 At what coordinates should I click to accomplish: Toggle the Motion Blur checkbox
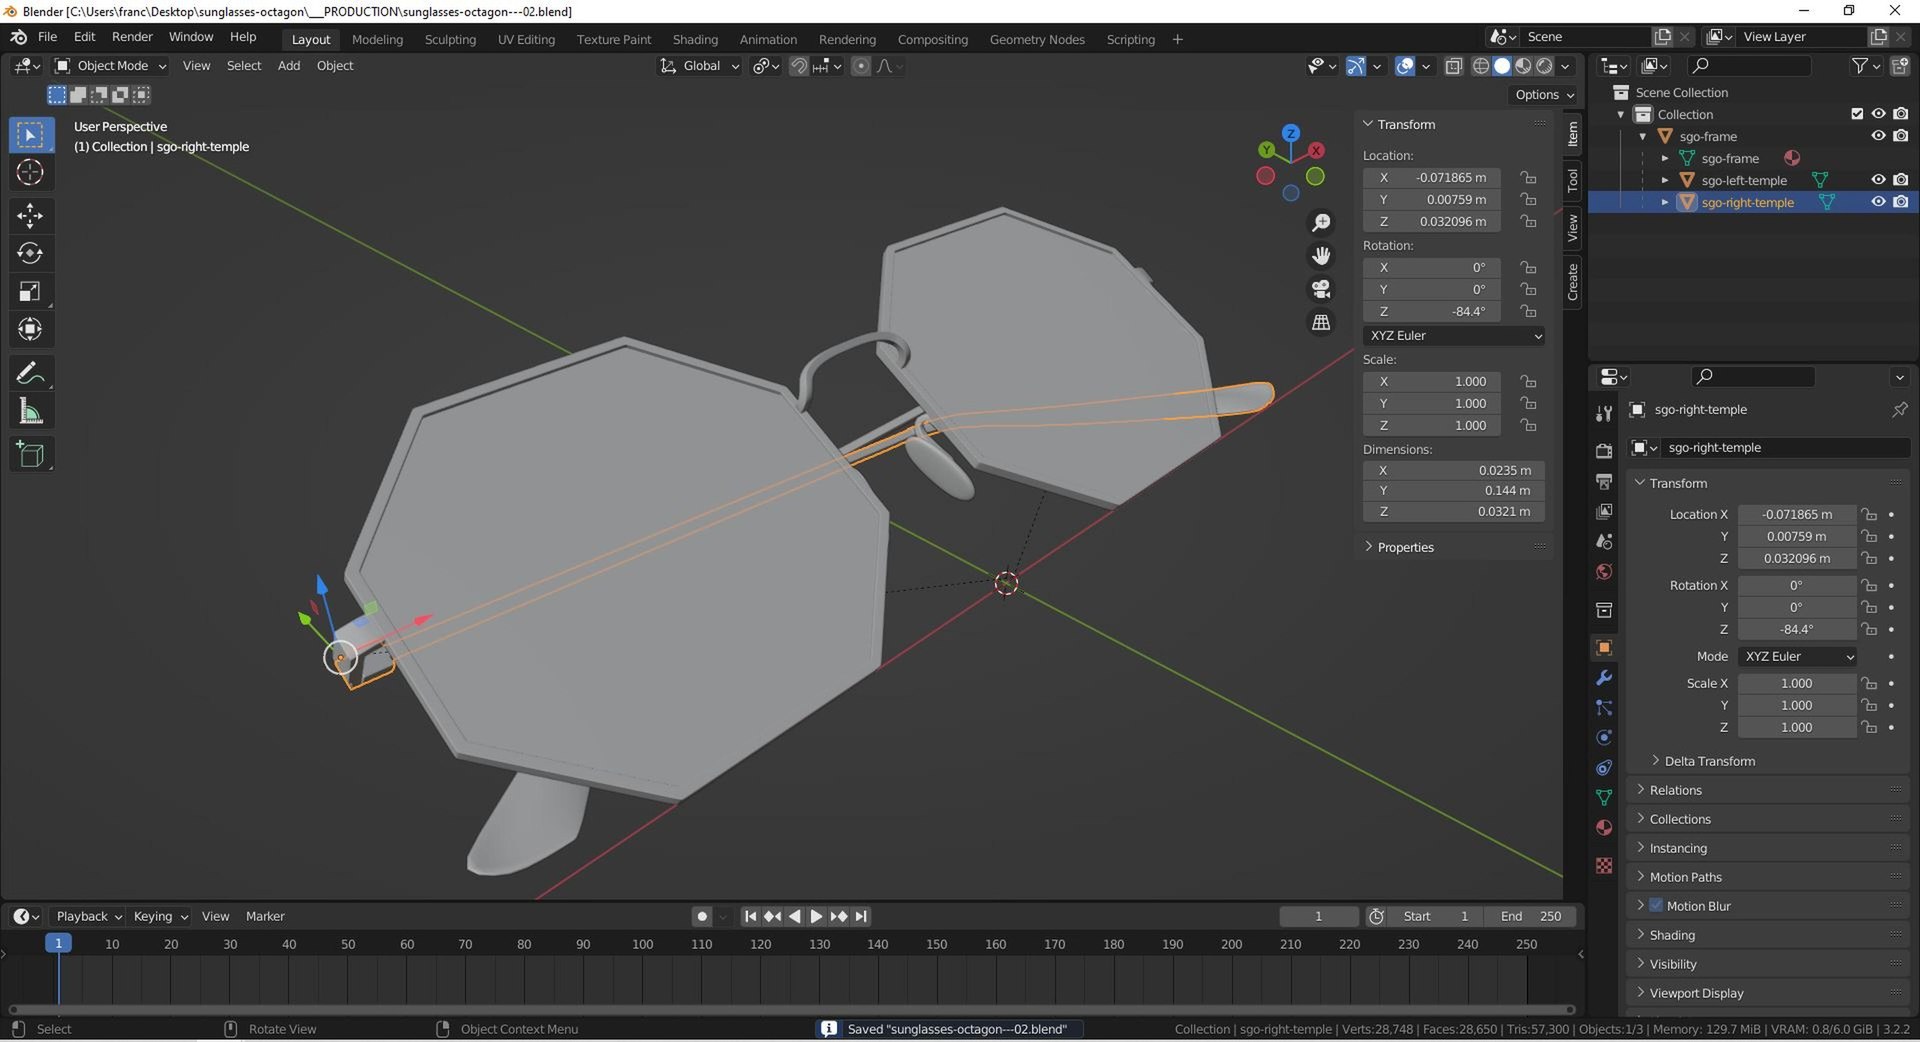(x=1656, y=905)
